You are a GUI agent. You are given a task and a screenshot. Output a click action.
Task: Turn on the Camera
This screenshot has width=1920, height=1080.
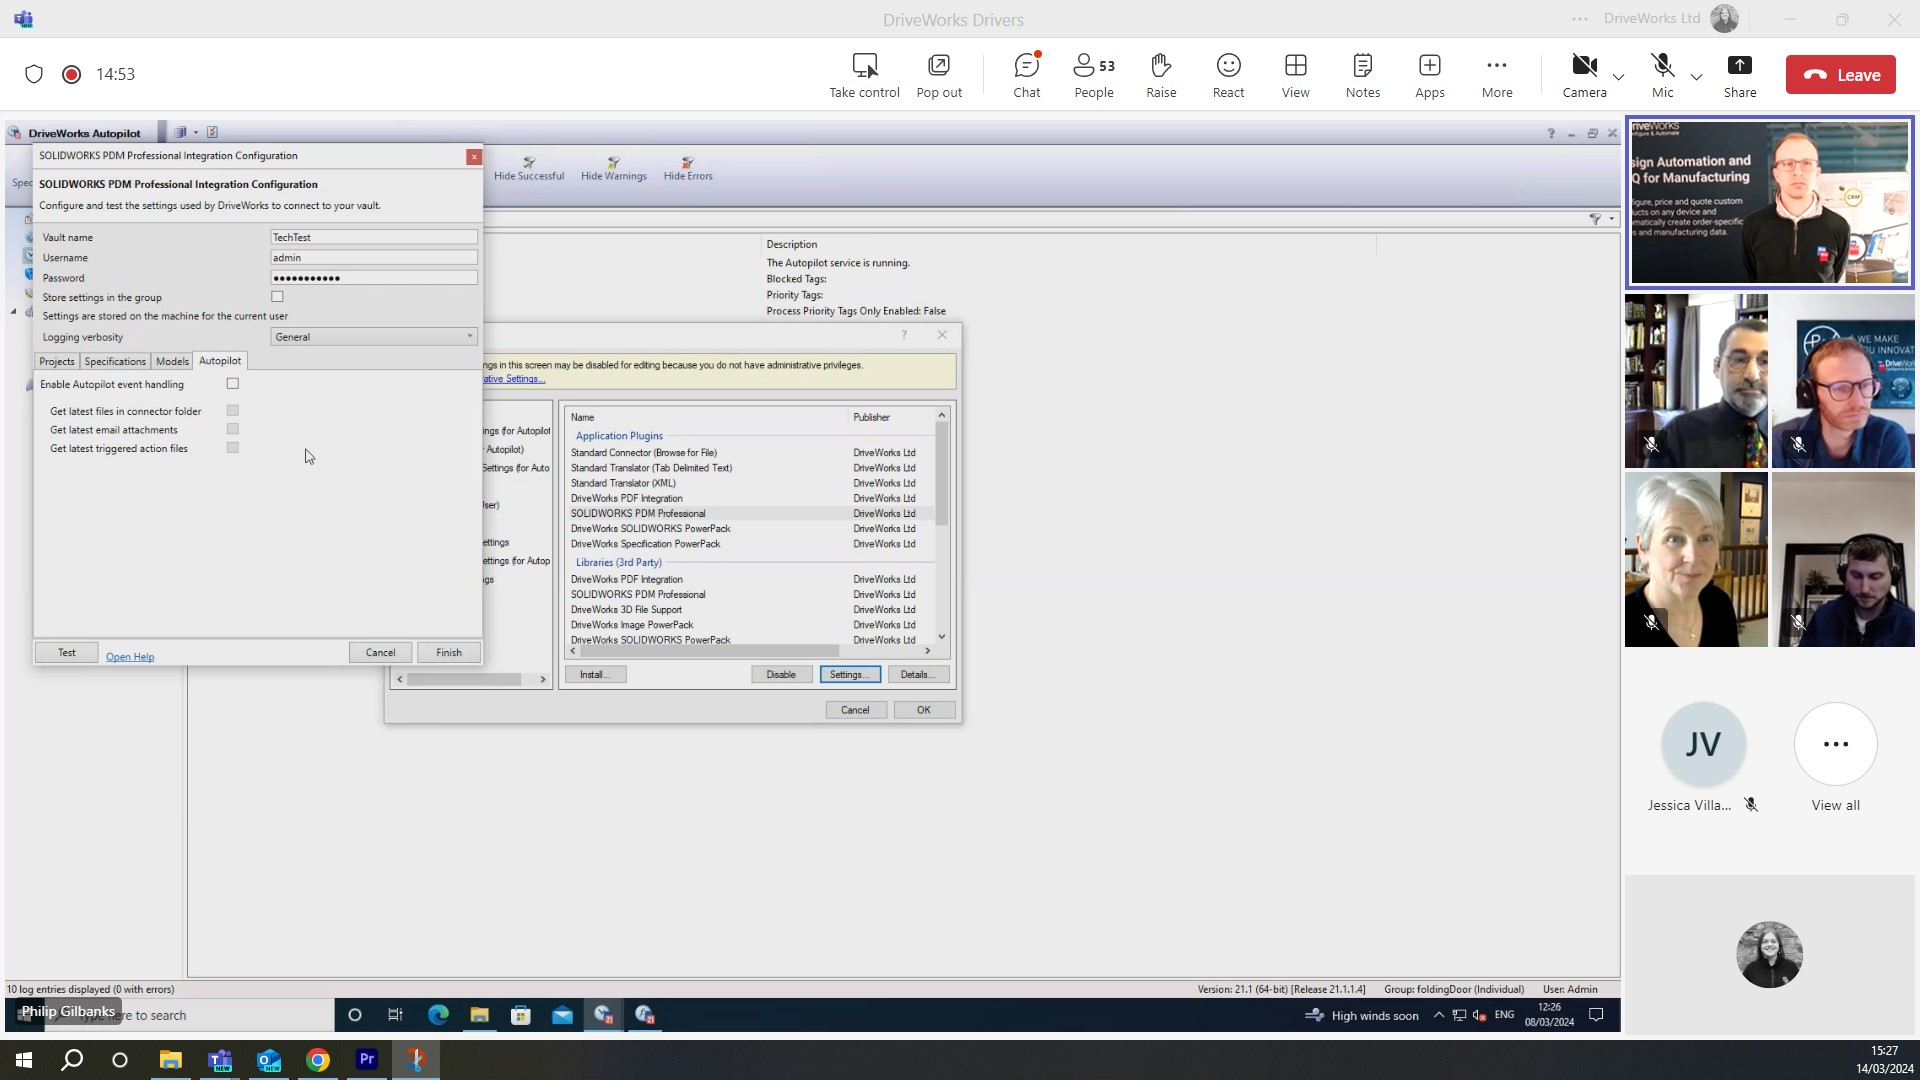point(1584,75)
